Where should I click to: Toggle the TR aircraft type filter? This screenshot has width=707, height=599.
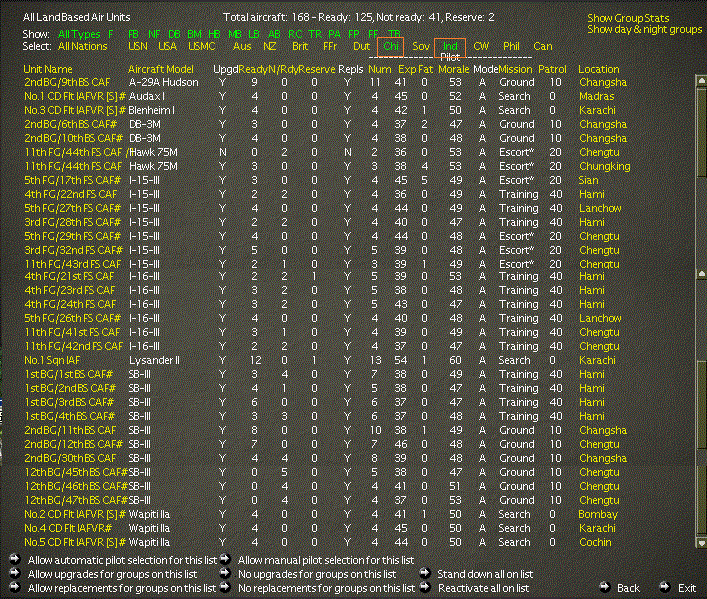point(315,34)
